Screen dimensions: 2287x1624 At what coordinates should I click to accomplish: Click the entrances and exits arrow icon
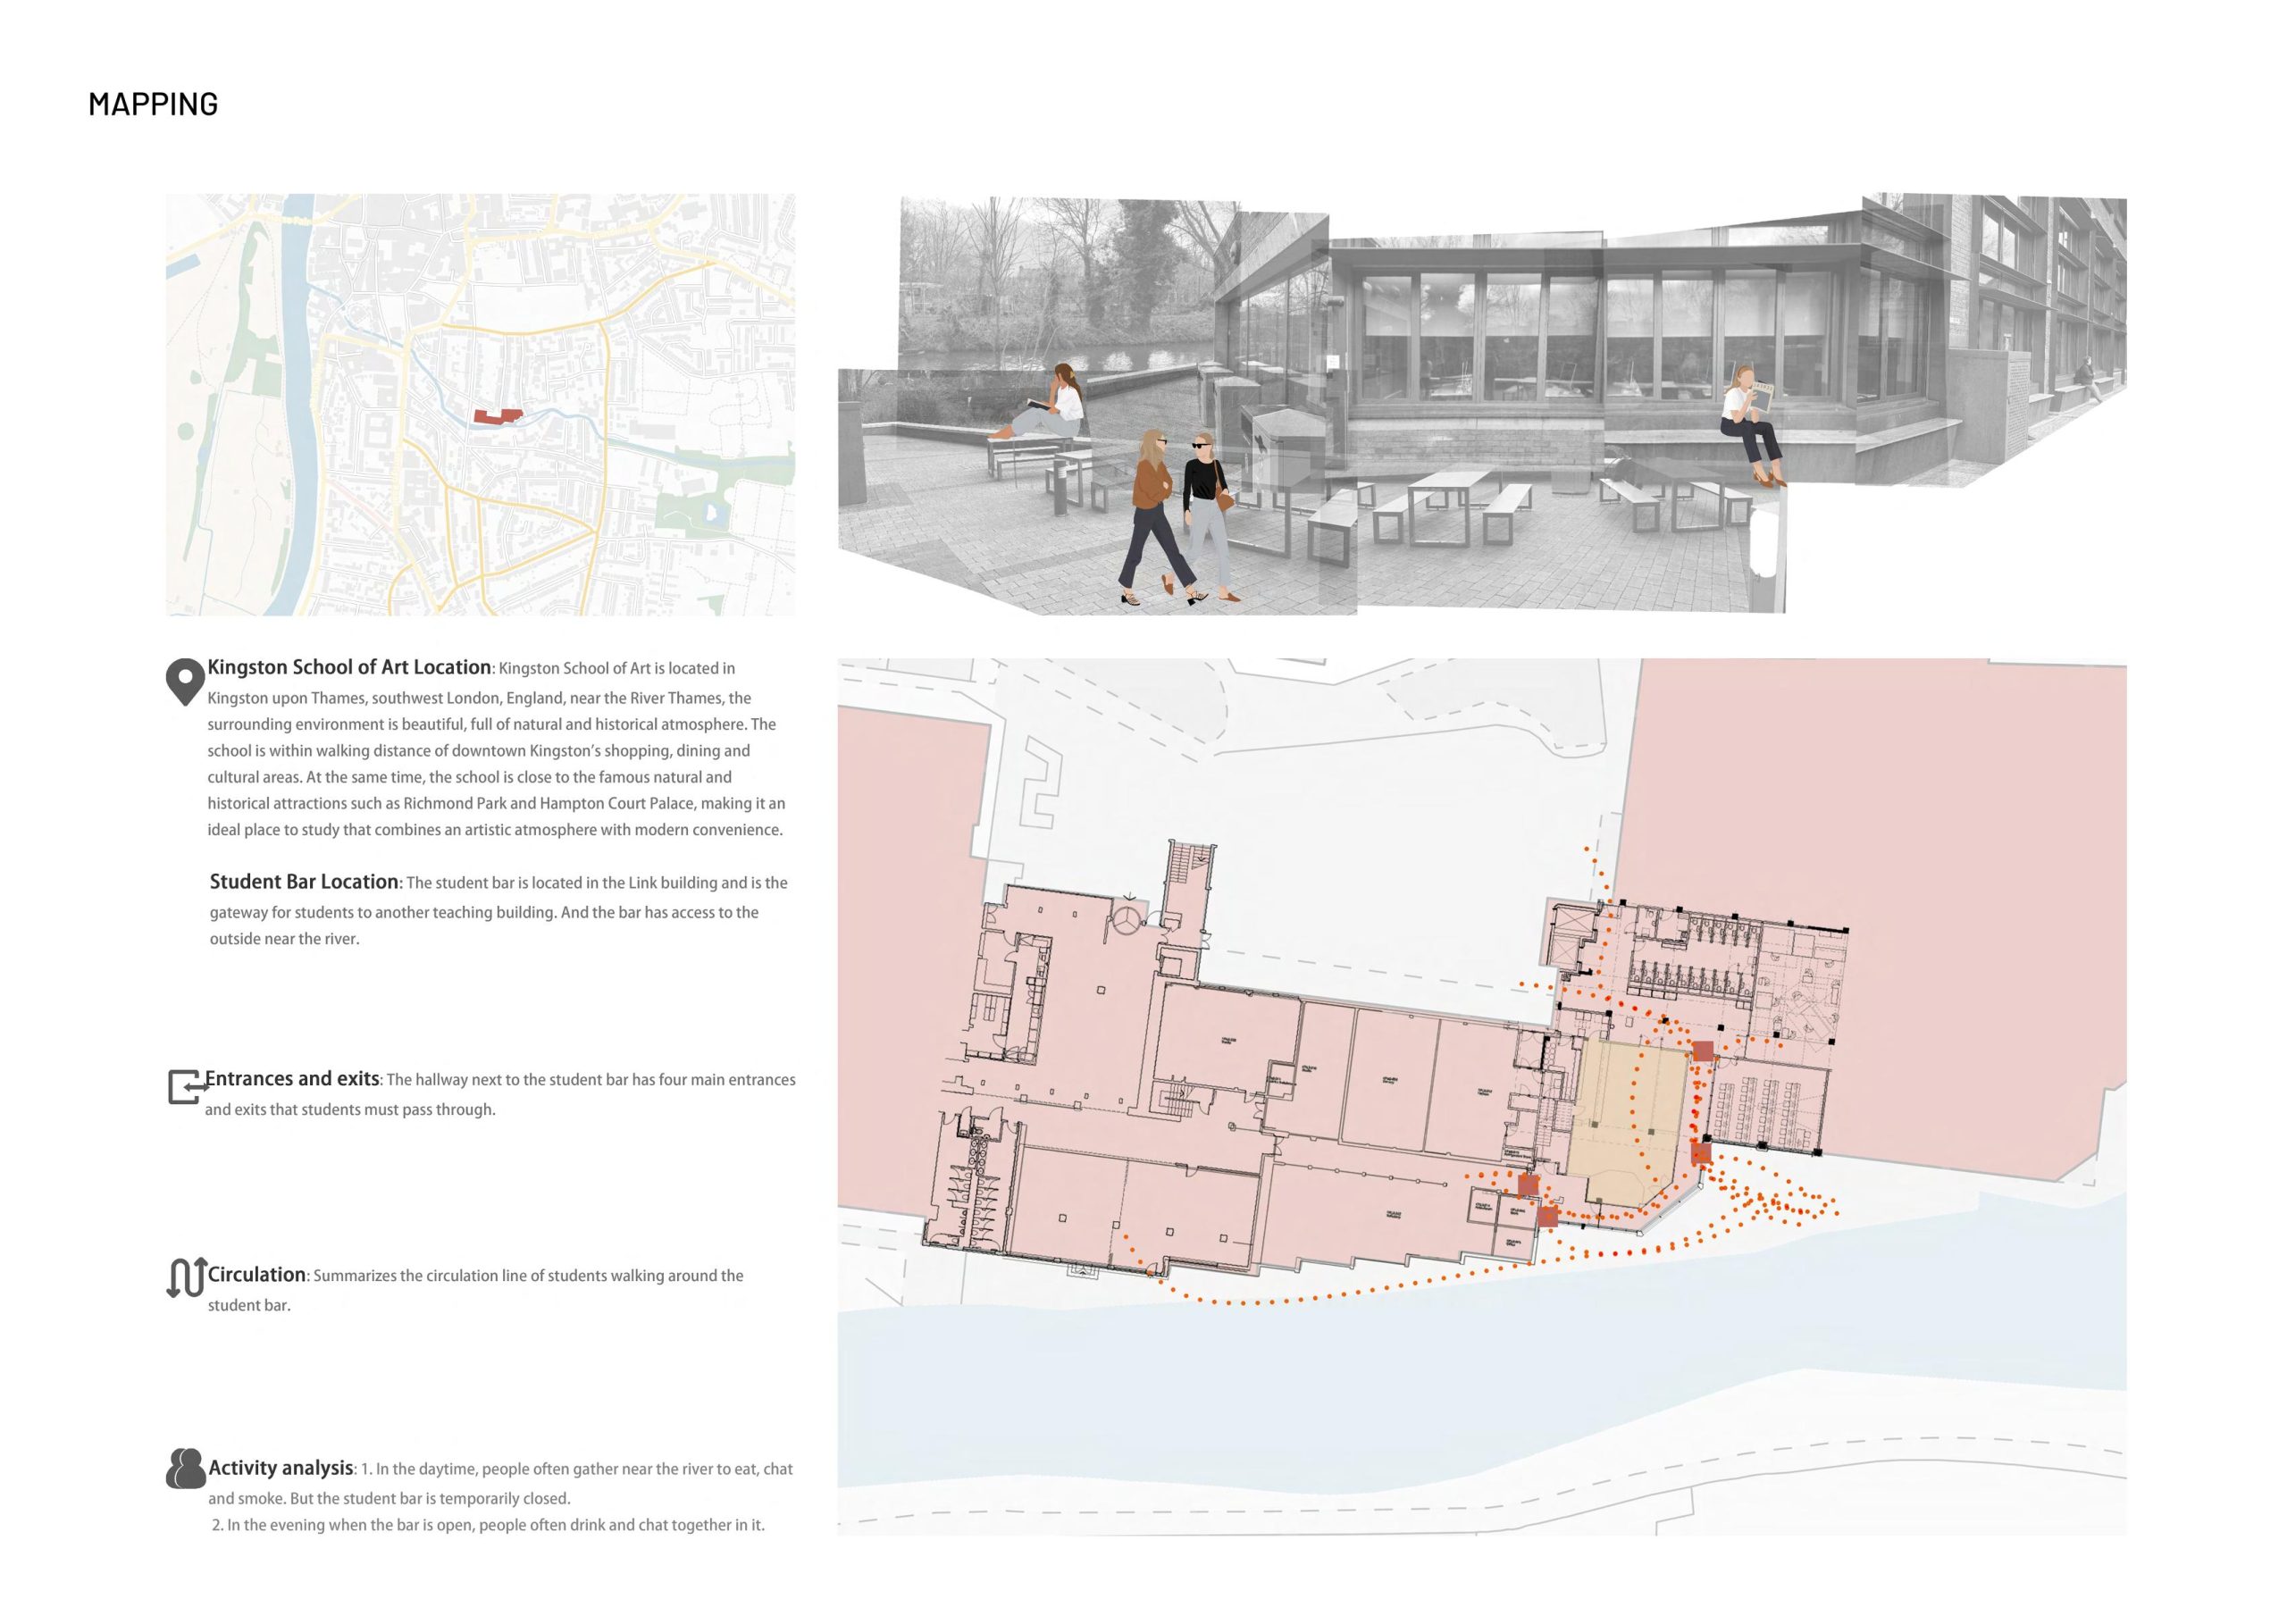185,1086
